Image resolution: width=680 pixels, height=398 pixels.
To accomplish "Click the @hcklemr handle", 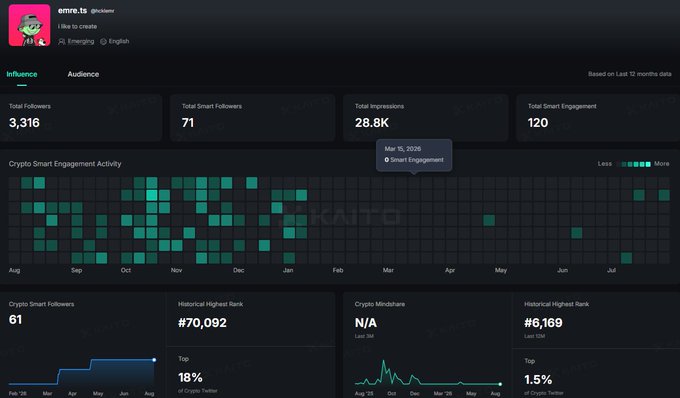I will tap(103, 11).
